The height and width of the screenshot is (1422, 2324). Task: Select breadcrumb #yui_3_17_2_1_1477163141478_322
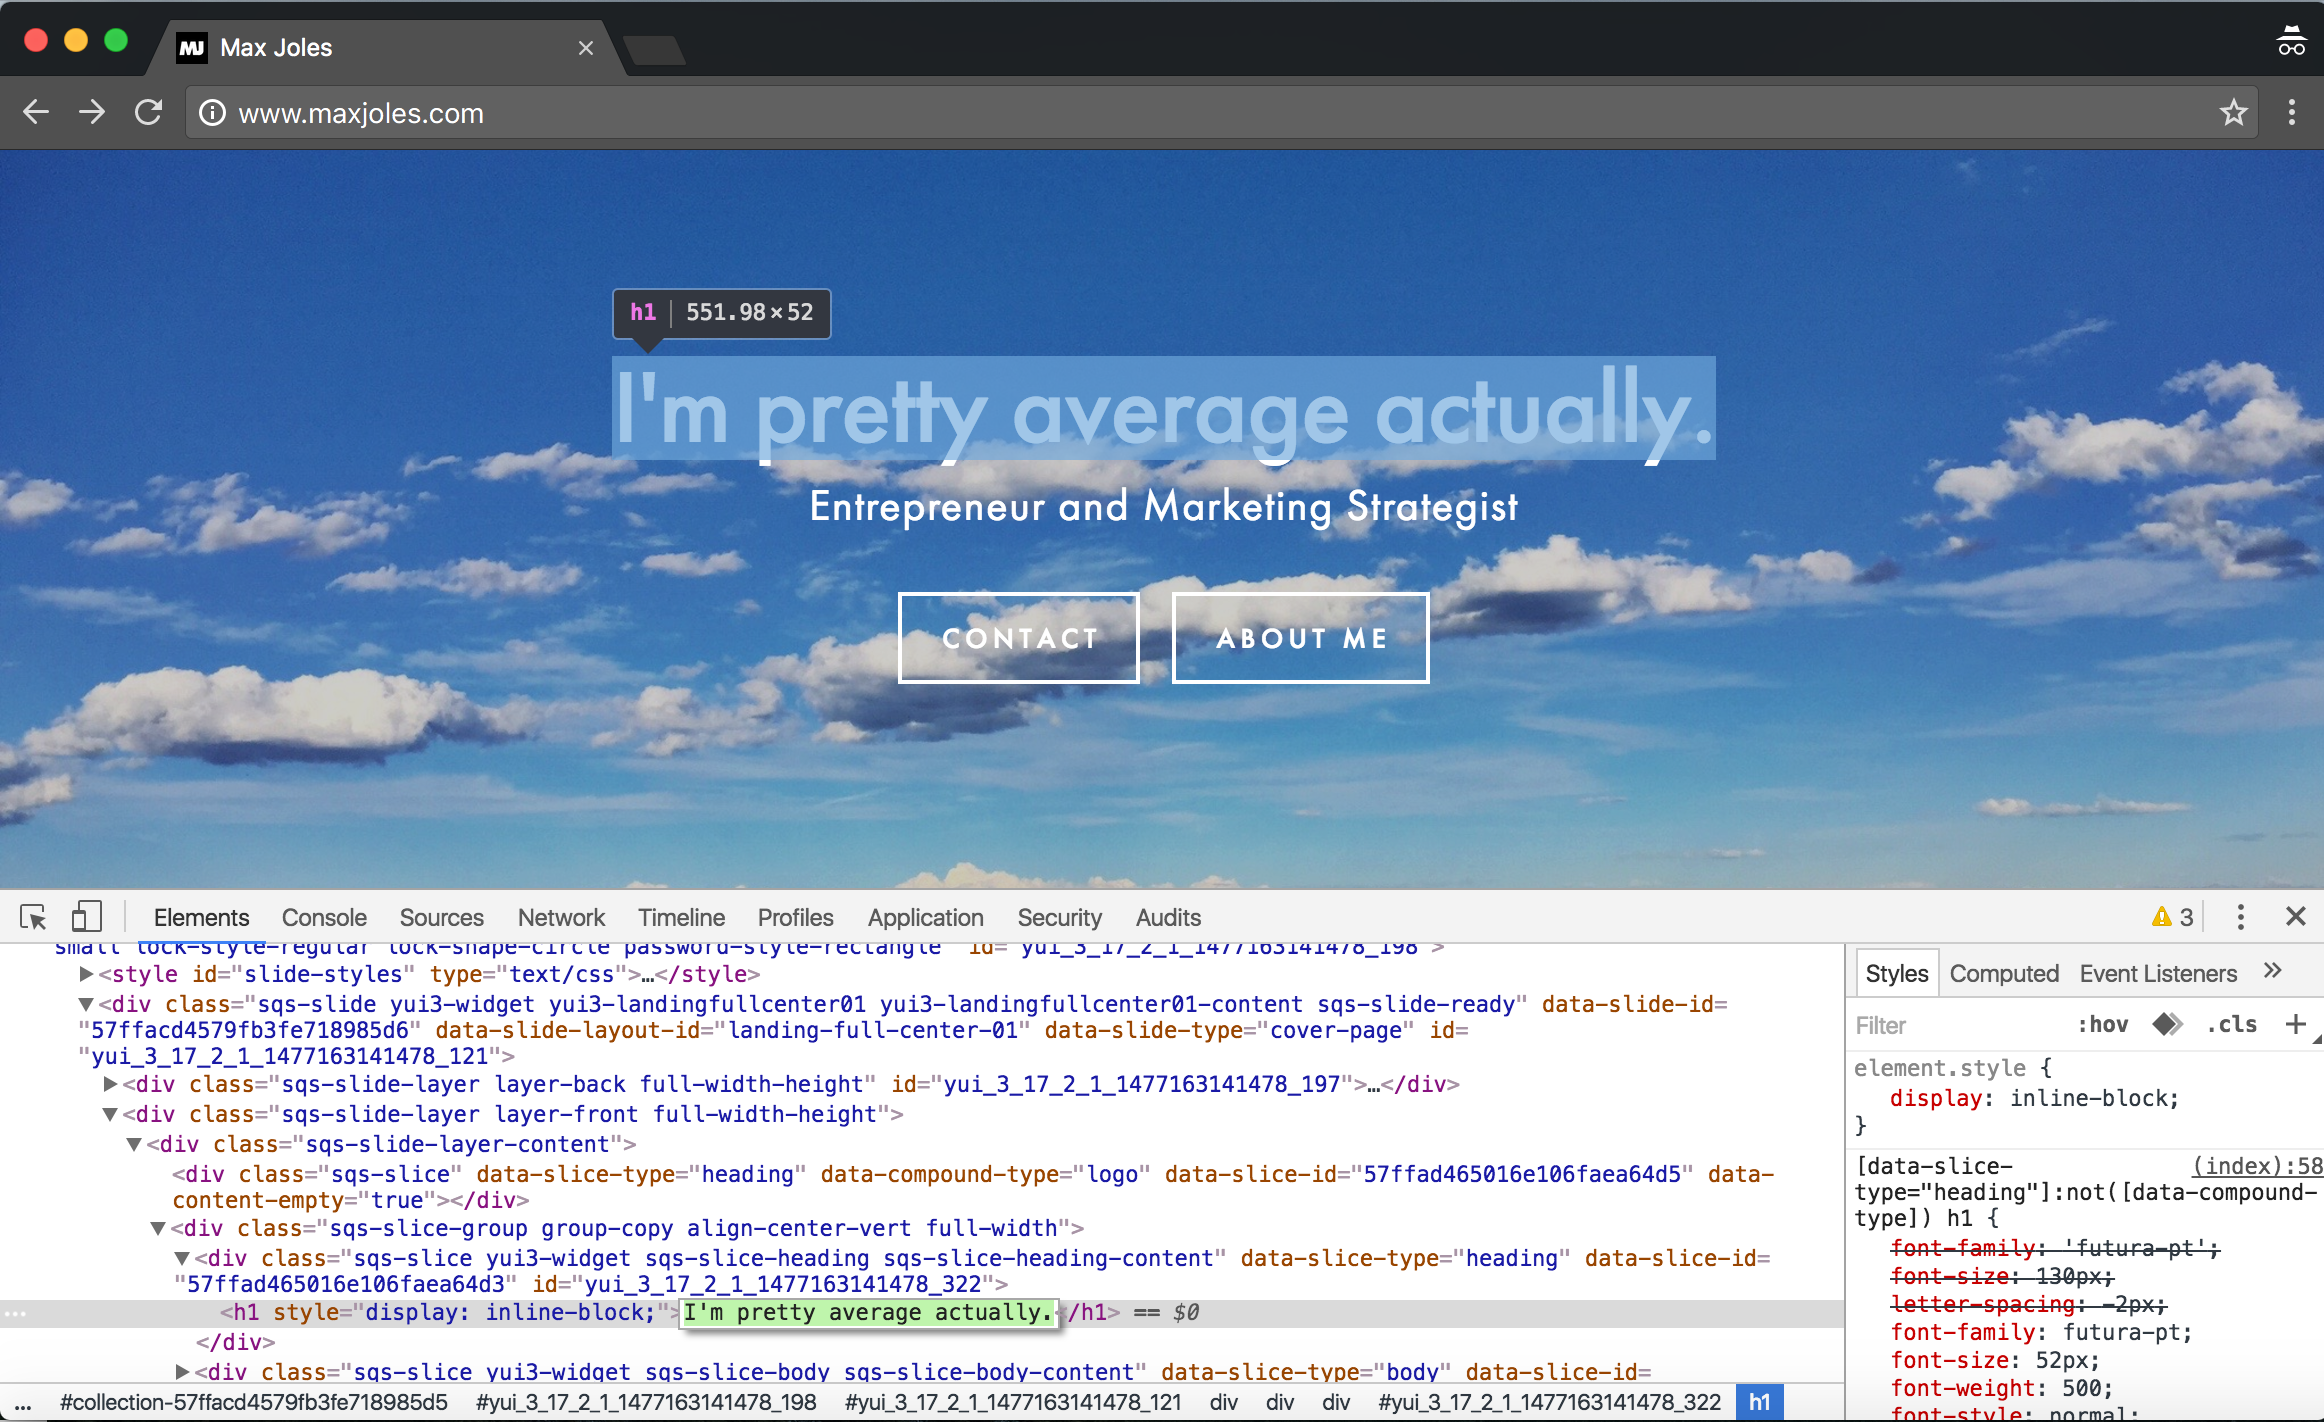[x=1549, y=1402]
